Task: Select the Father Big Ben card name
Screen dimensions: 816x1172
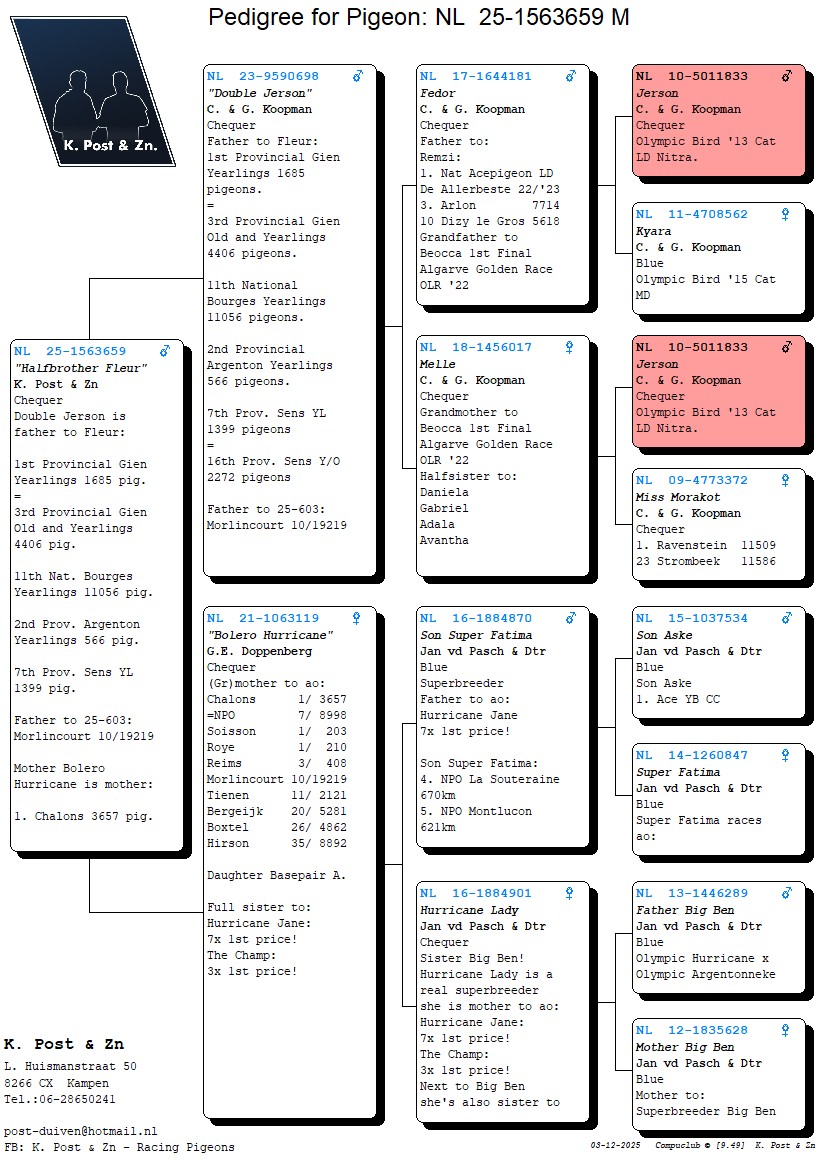Action: [x=685, y=910]
